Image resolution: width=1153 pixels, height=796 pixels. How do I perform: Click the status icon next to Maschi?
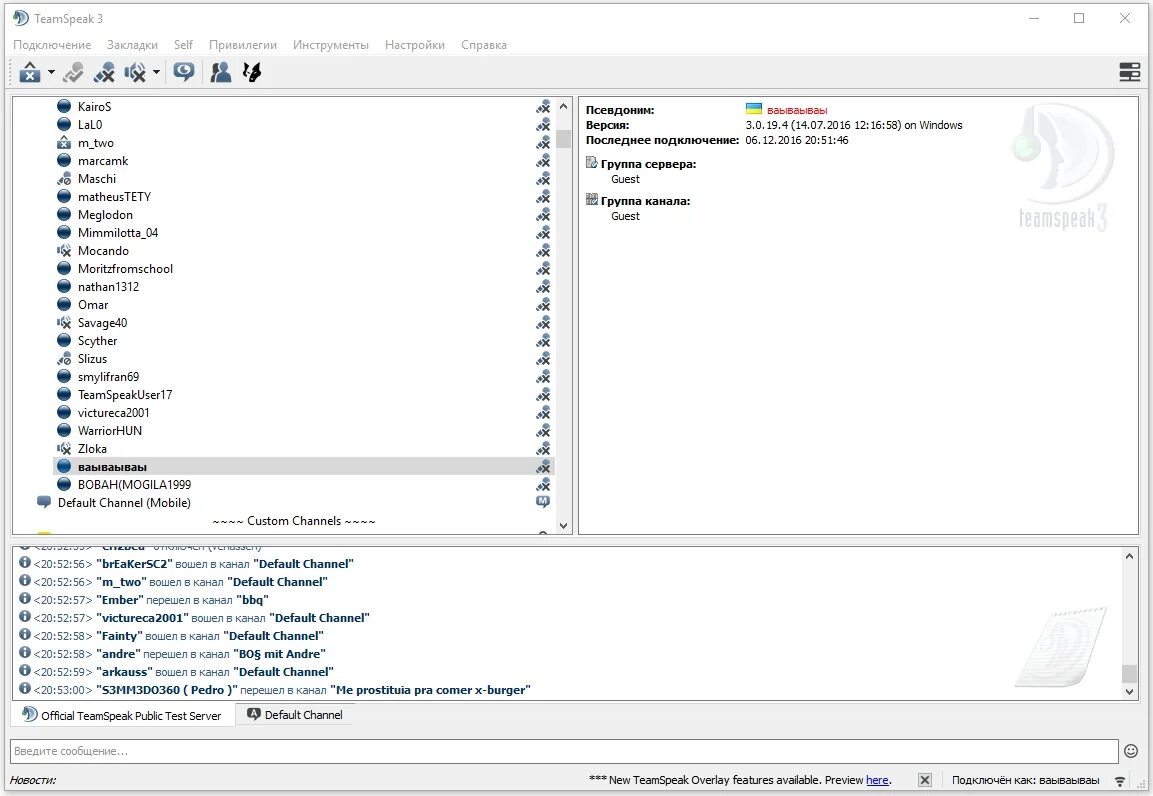point(64,179)
